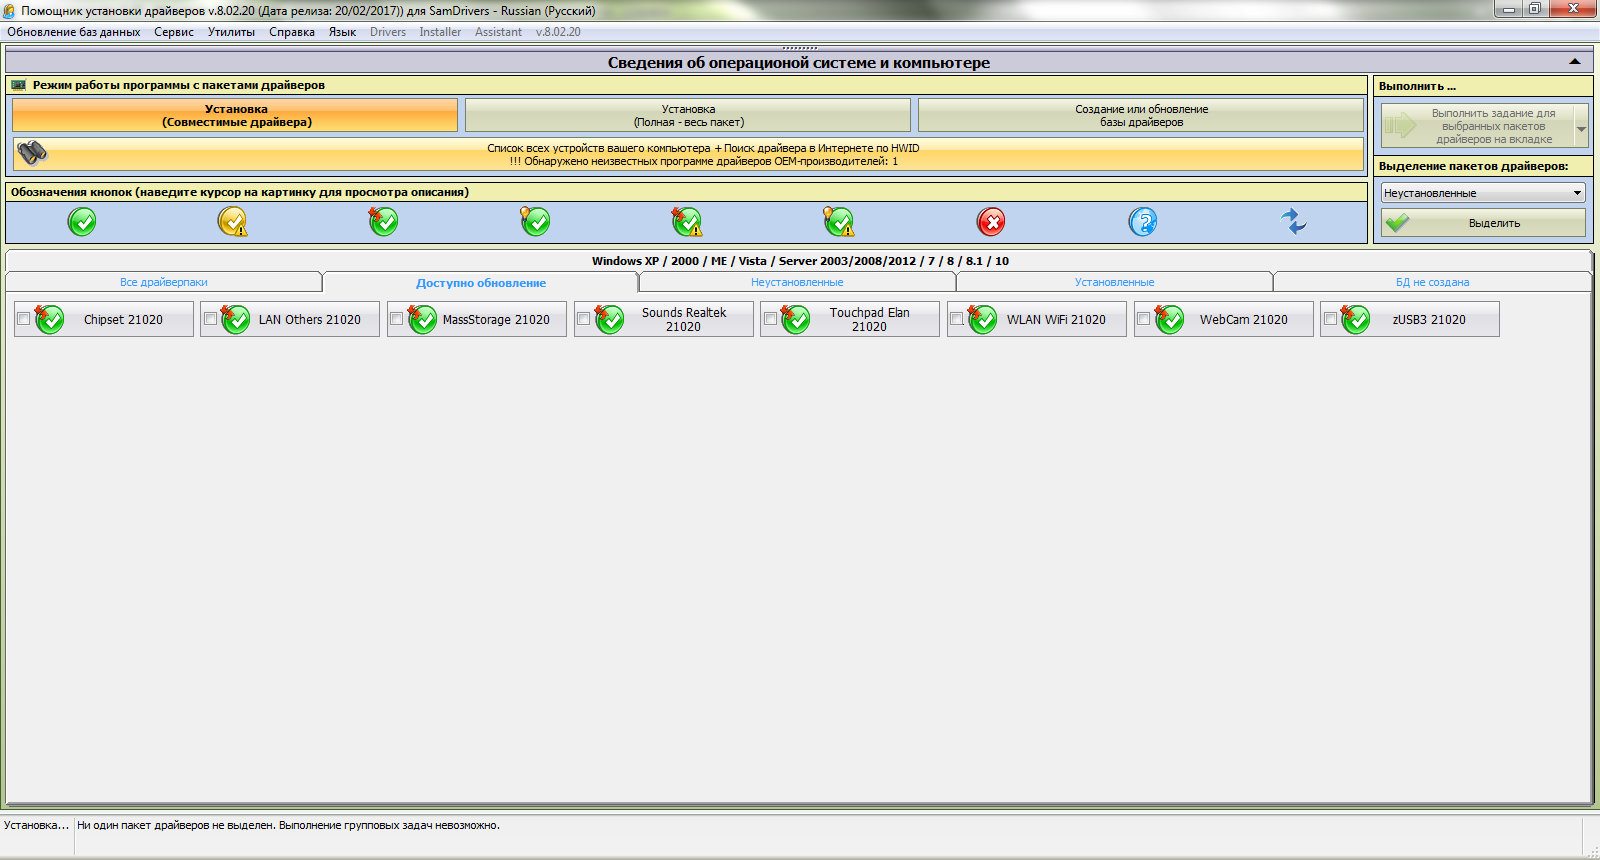The width and height of the screenshot is (1600, 860).
Task: Click the first plain green checkmark legend icon
Action: [x=82, y=221]
